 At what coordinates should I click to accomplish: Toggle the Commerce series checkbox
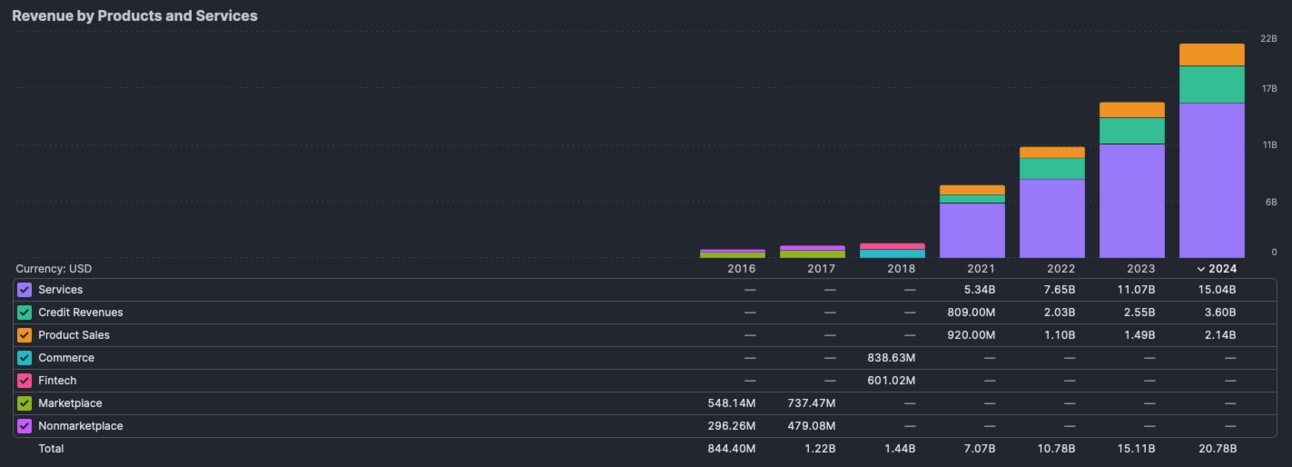[x=25, y=358]
